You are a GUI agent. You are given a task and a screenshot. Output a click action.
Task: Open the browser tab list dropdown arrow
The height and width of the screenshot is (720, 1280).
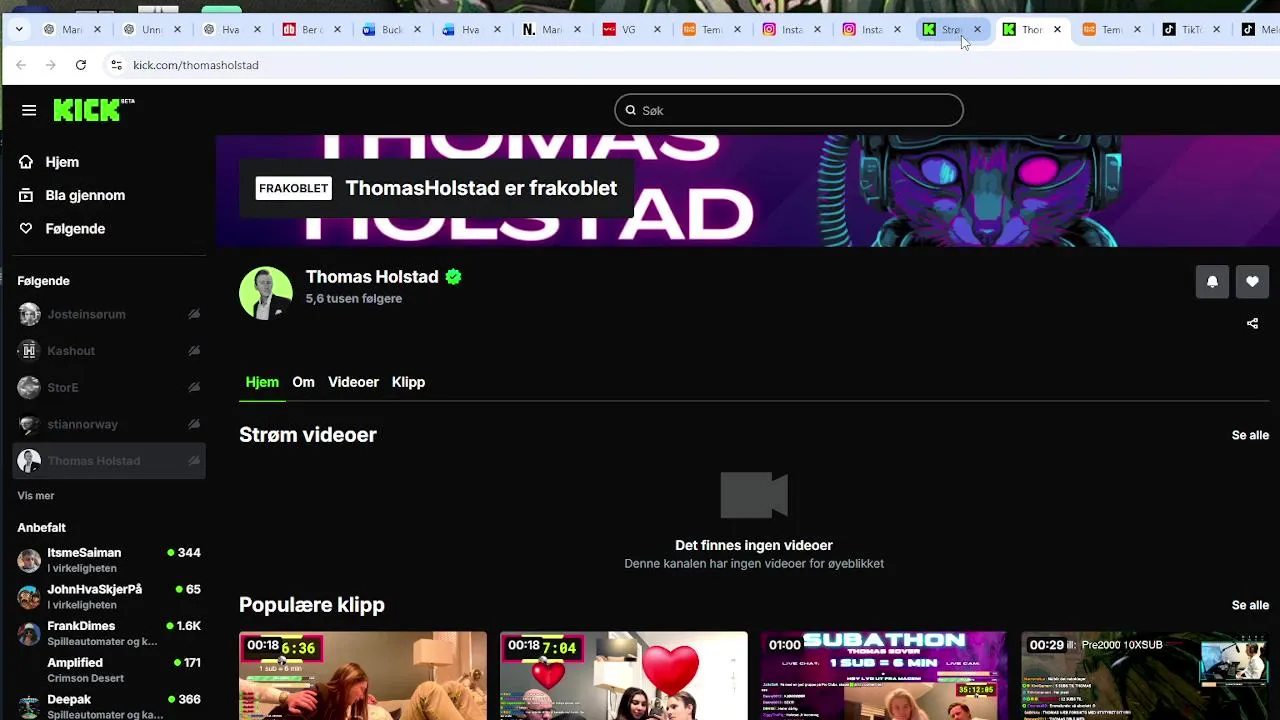tap(19, 30)
